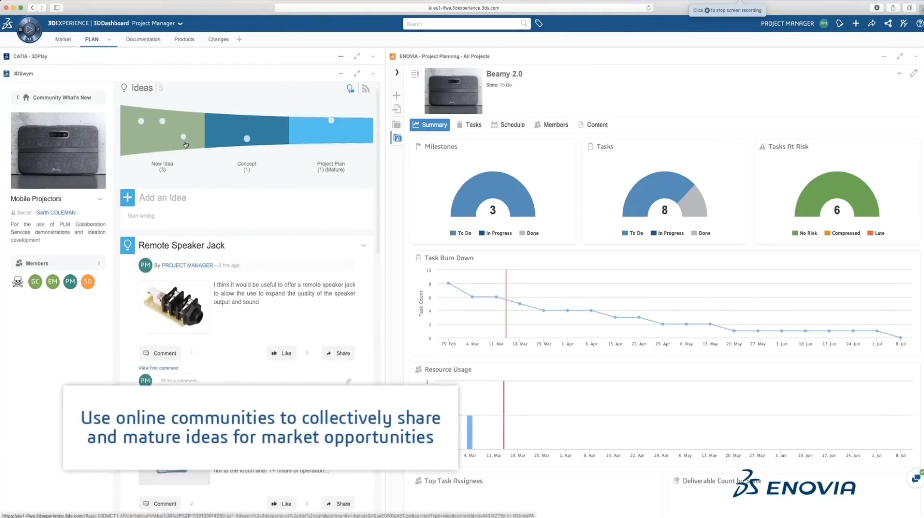Expand the ENOVIA side panel chevron
924x518 pixels.
(397, 72)
